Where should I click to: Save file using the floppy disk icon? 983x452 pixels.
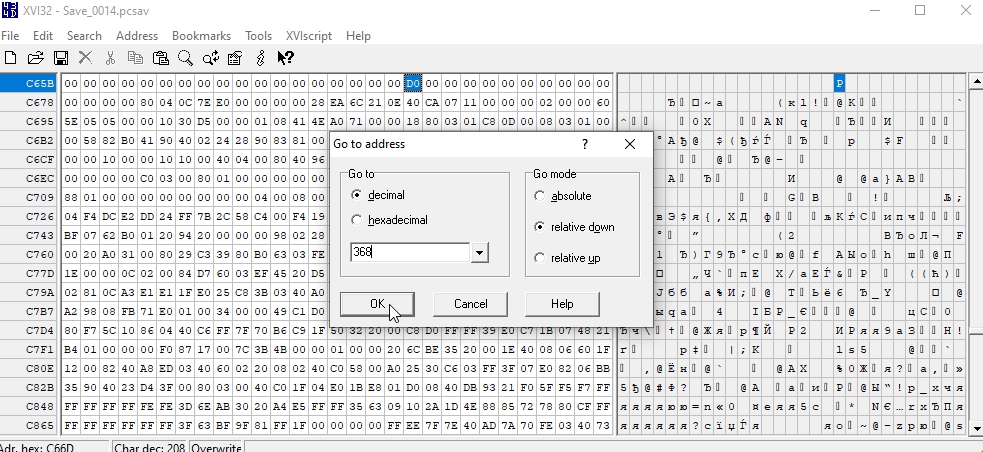point(61,58)
